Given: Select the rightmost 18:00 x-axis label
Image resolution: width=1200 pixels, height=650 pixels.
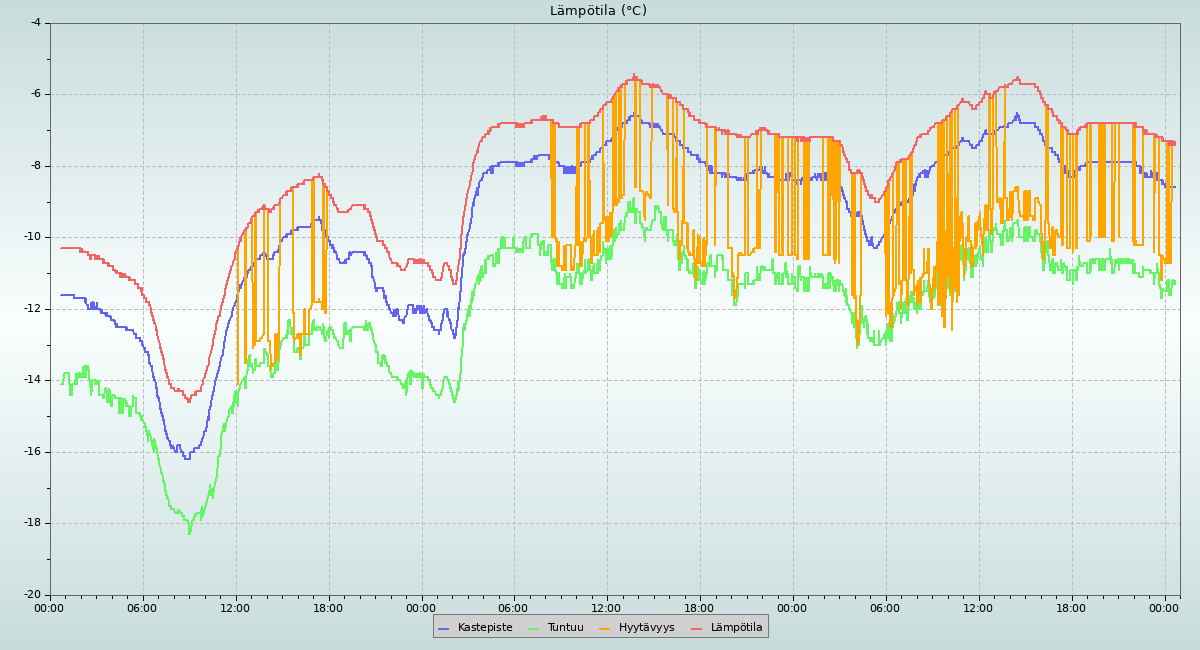Looking at the screenshot, I should pyautogui.click(x=1071, y=607).
